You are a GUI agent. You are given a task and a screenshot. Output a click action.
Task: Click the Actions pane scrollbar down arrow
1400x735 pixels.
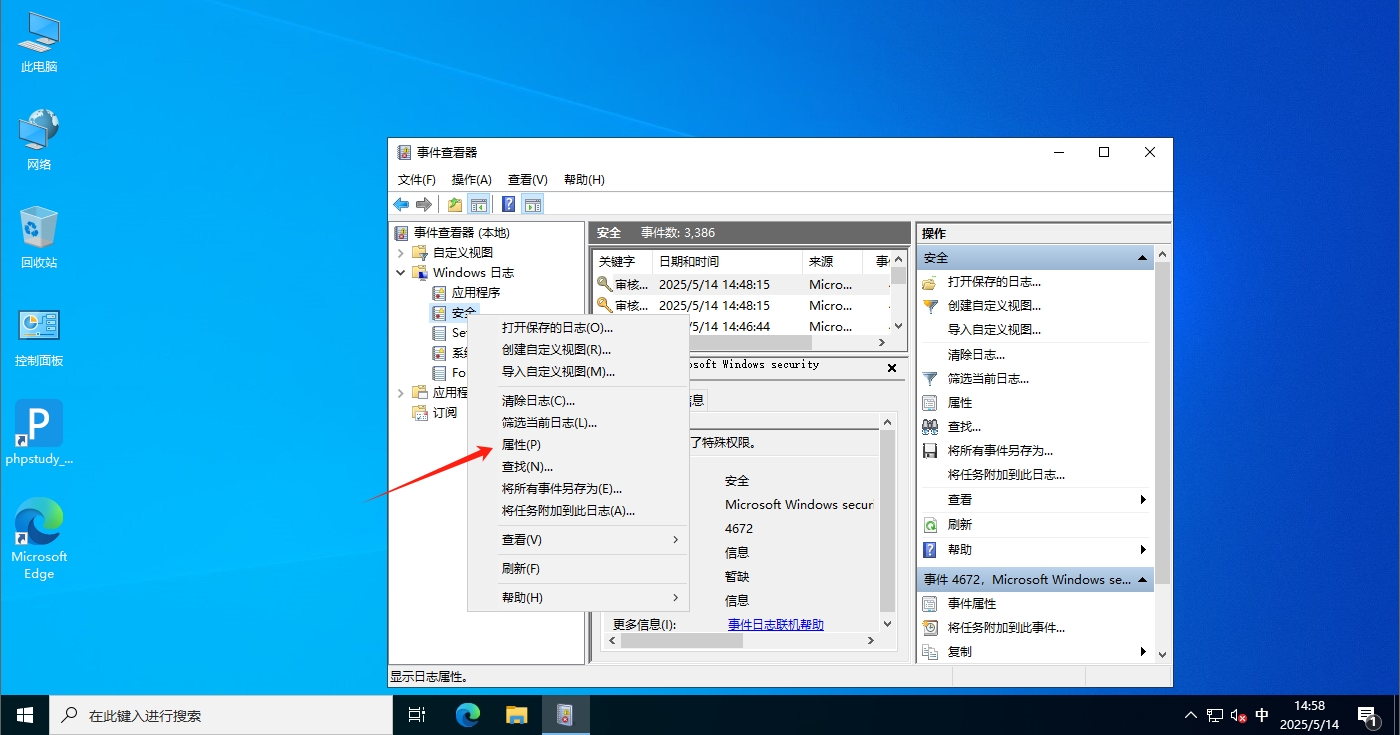tap(1162, 654)
